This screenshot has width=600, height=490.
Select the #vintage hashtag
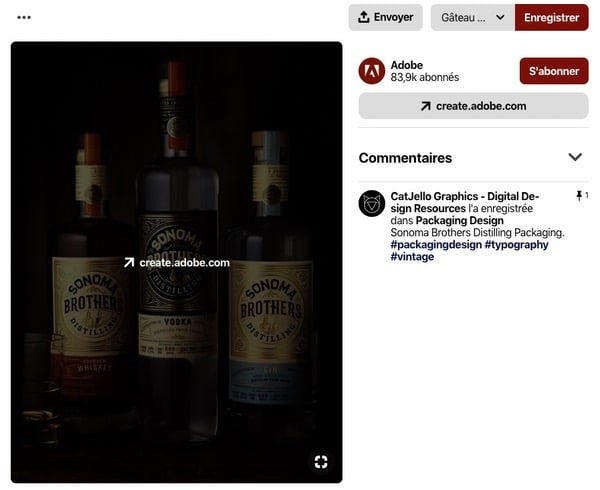412,257
